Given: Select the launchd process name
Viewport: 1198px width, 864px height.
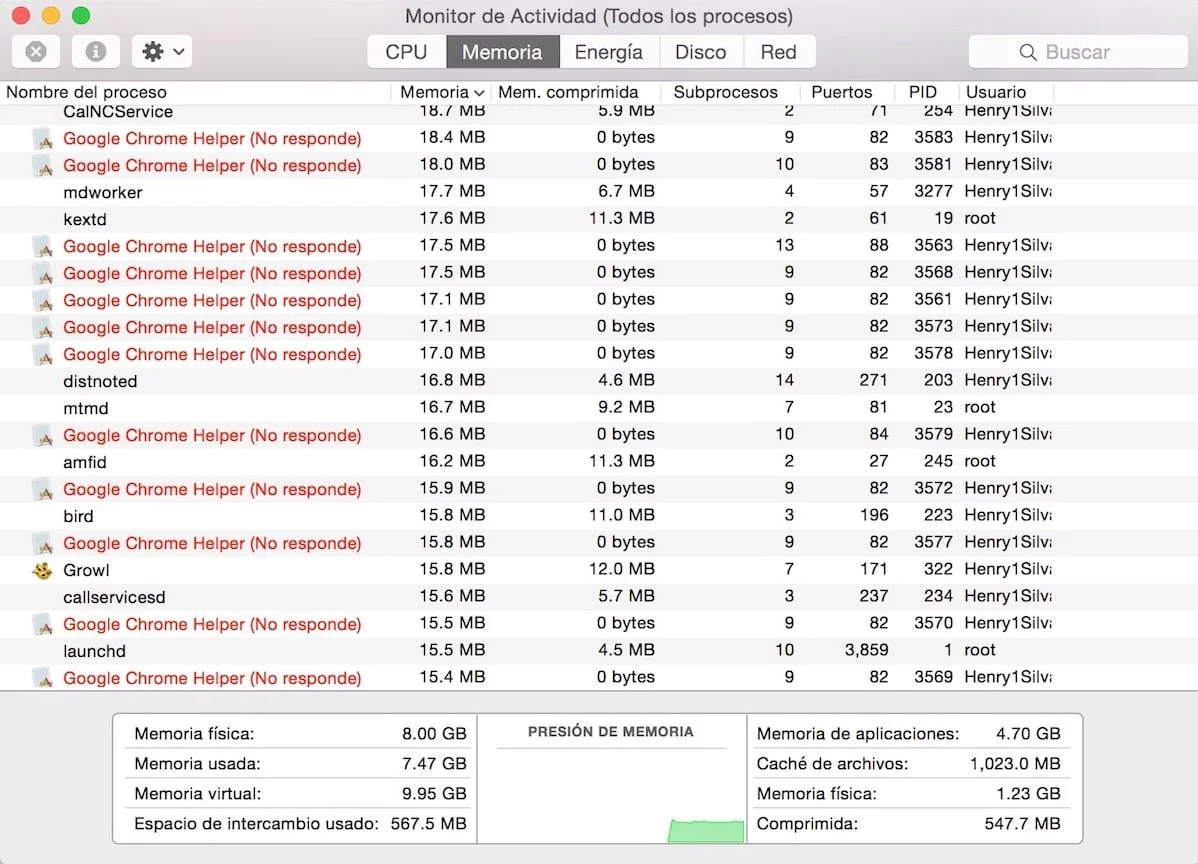Looking at the screenshot, I should pos(94,651).
